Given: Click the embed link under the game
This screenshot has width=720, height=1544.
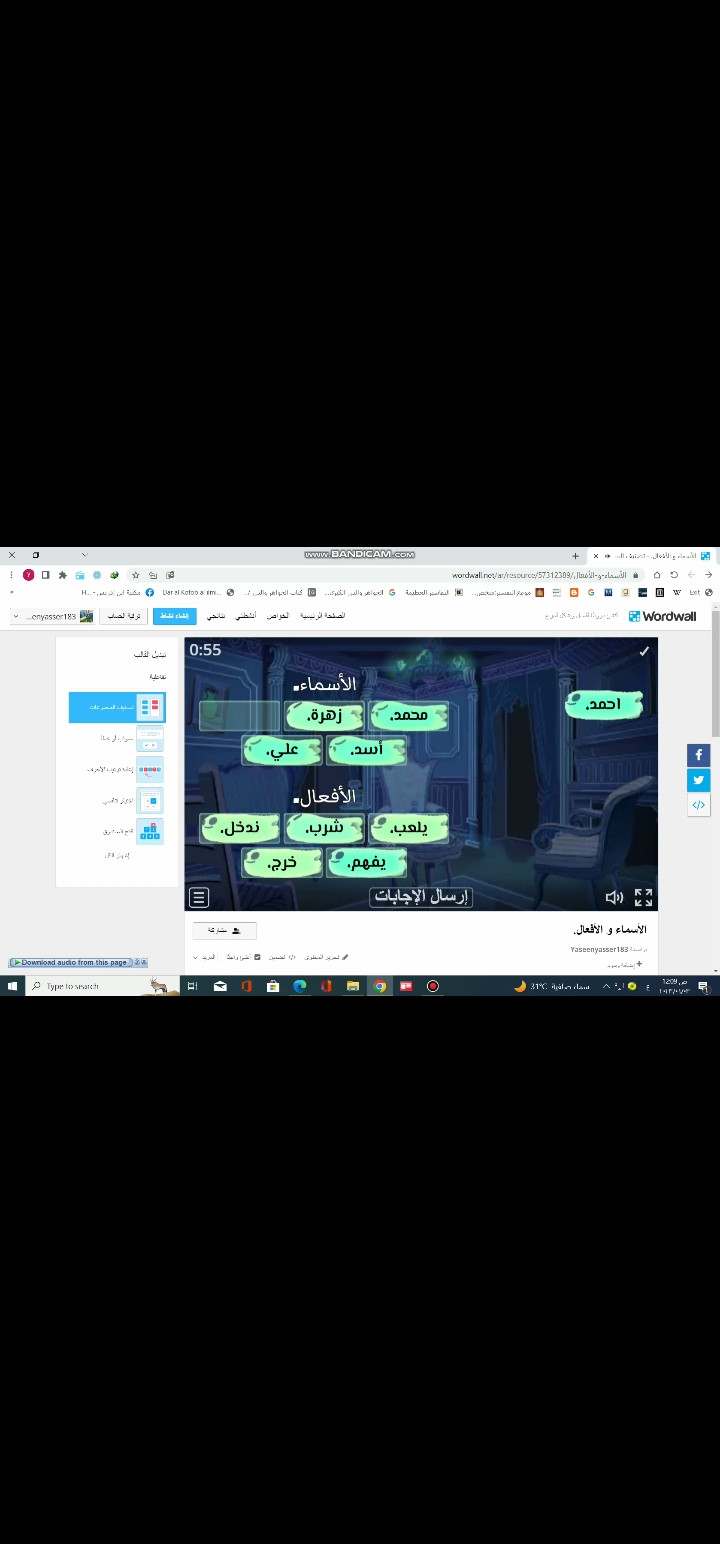Looking at the screenshot, I should [282, 957].
